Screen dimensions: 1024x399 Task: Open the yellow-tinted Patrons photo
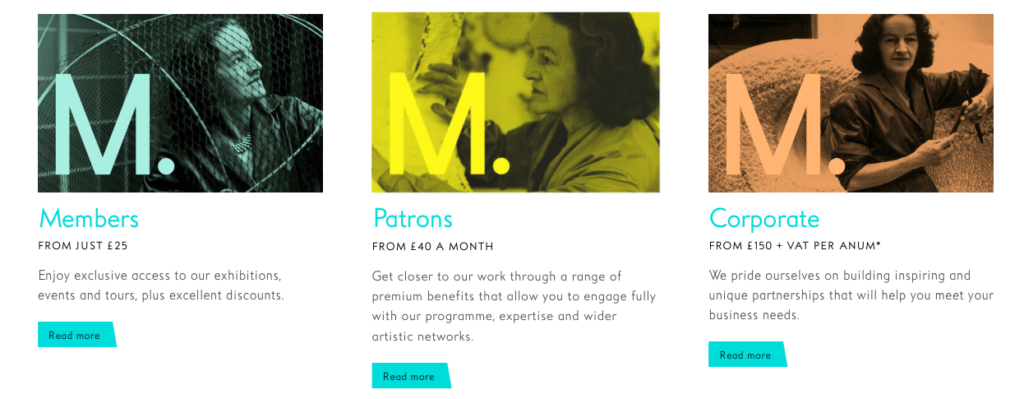[x=515, y=103]
